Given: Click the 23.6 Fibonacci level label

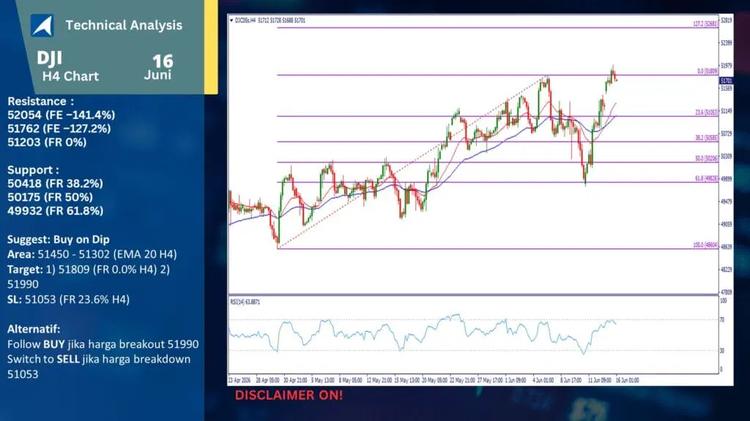Looking at the screenshot, I should 706,112.
